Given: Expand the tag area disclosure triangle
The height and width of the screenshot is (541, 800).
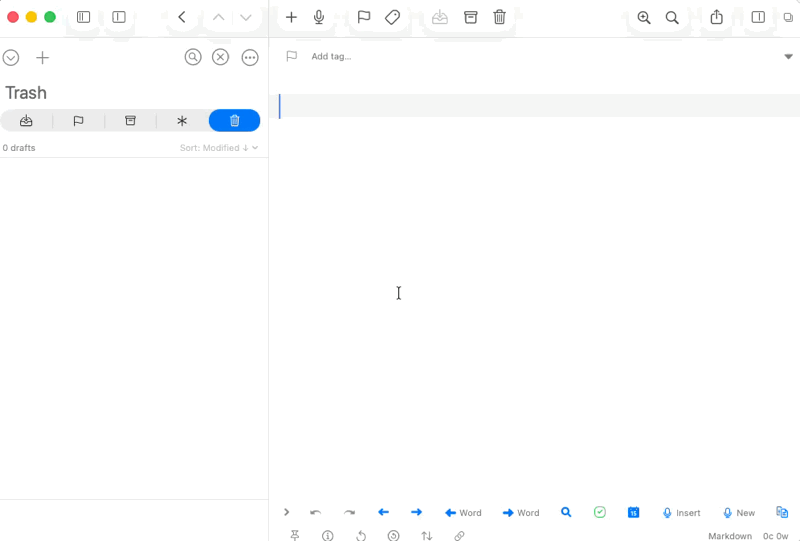Looking at the screenshot, I should click(x=788, y=57).
